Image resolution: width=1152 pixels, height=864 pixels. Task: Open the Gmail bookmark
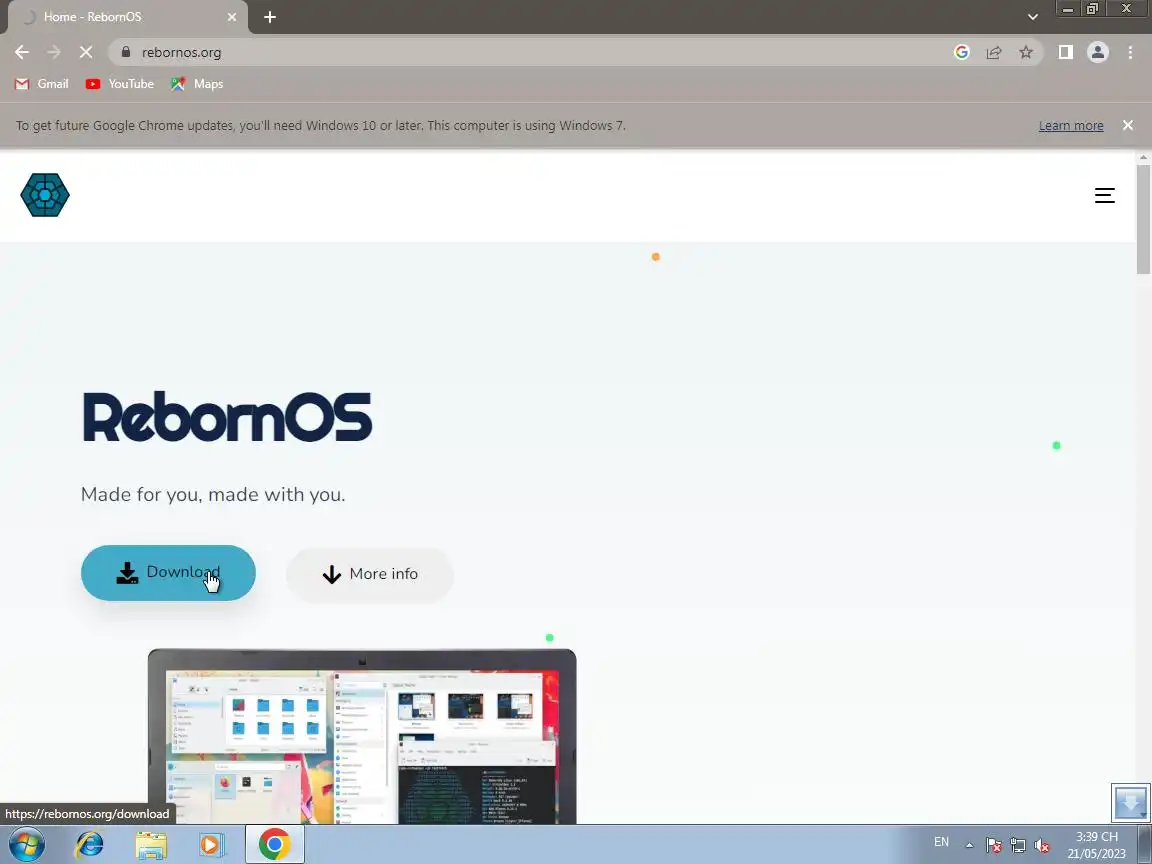coord(42,84)
